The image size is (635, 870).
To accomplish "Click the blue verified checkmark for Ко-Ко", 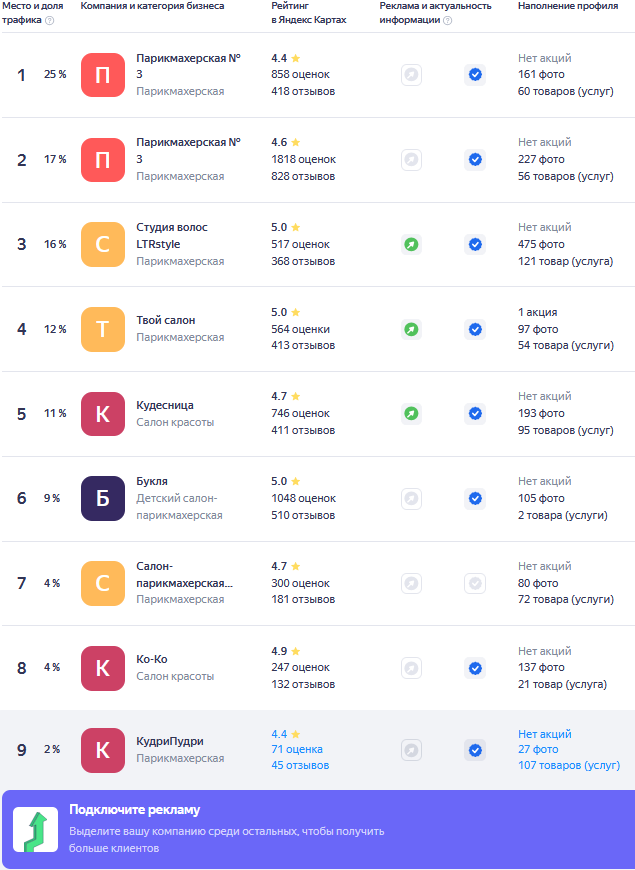I will (x=475, y=667).
